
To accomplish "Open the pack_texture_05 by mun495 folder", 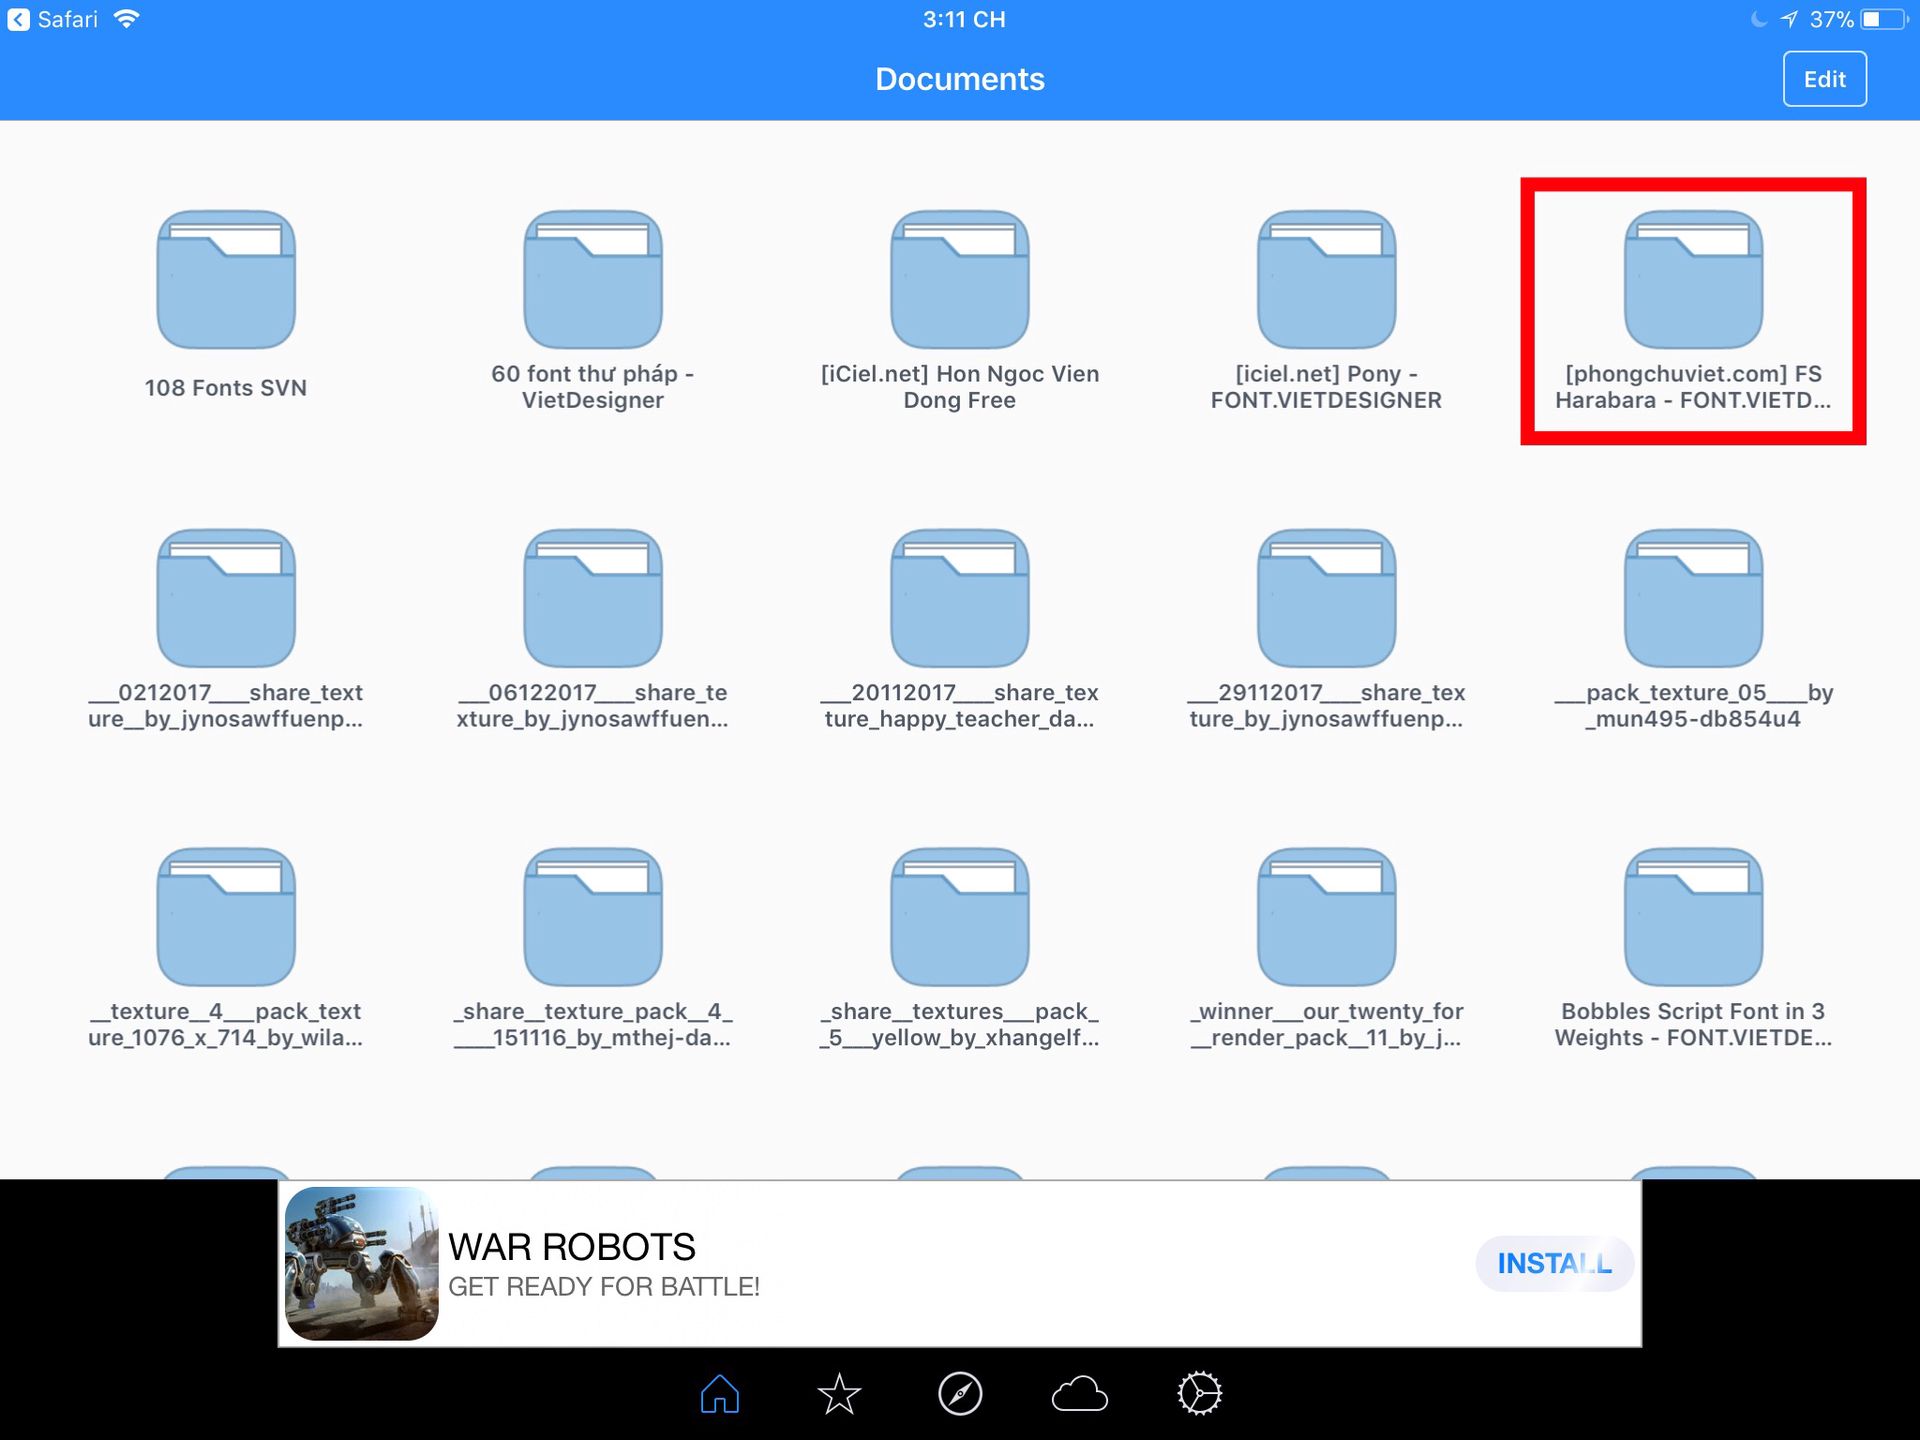I will click(1693, 599).
